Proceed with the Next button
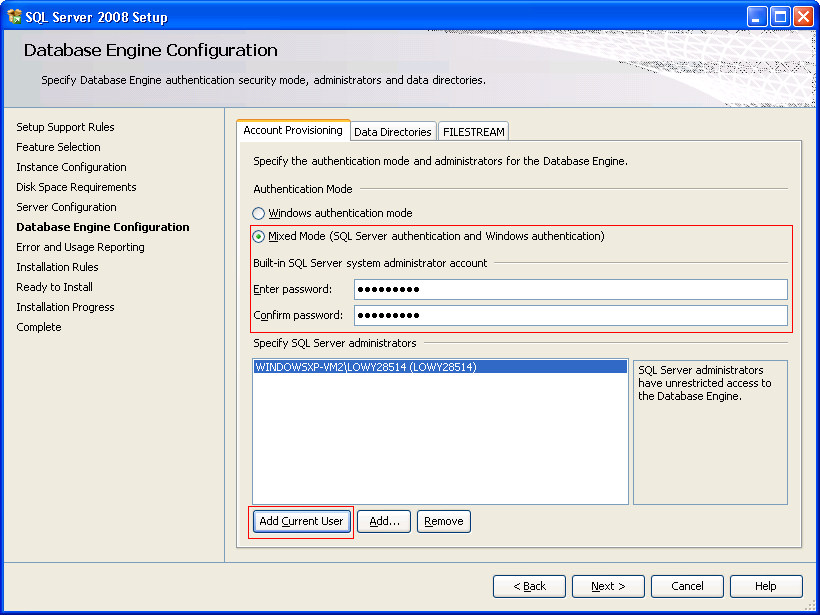820x615 pixels. point(608,586)
